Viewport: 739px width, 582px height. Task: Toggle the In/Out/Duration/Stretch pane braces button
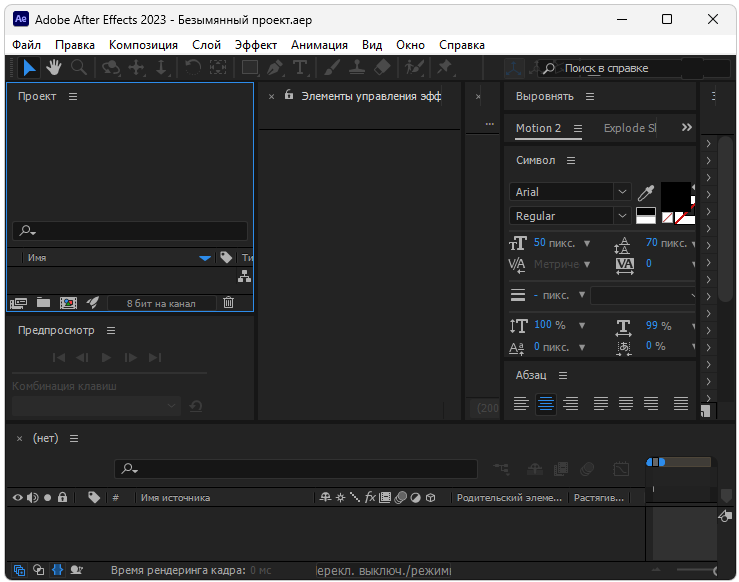(x=57, y=570)
